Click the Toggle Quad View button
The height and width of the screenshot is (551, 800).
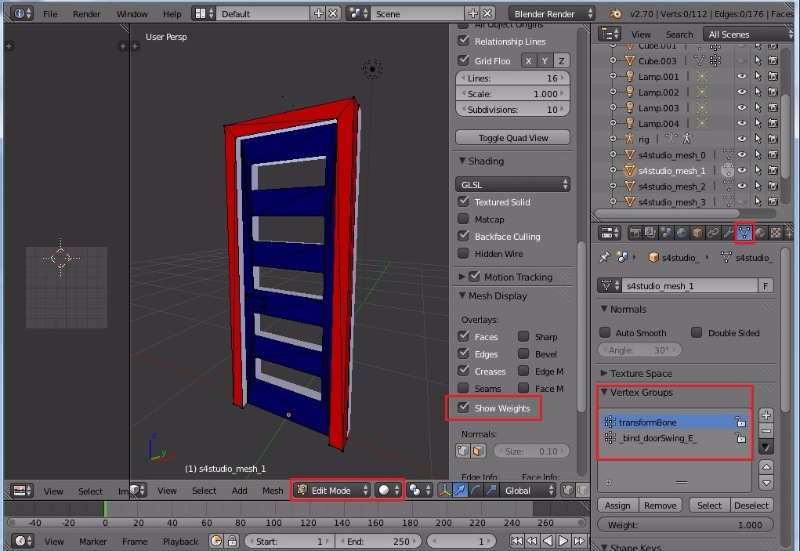(512, 137)
